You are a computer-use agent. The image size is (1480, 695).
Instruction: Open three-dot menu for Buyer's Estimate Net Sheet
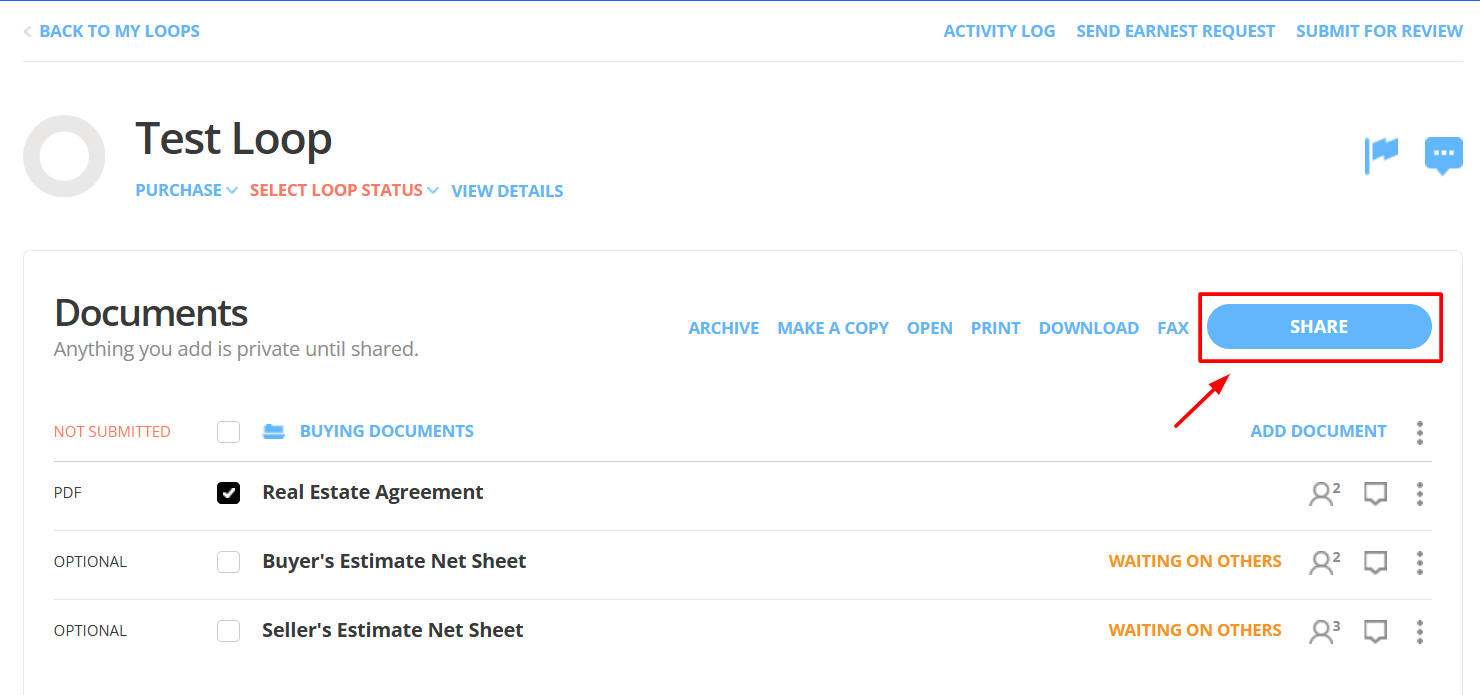tap(1419, 562)
